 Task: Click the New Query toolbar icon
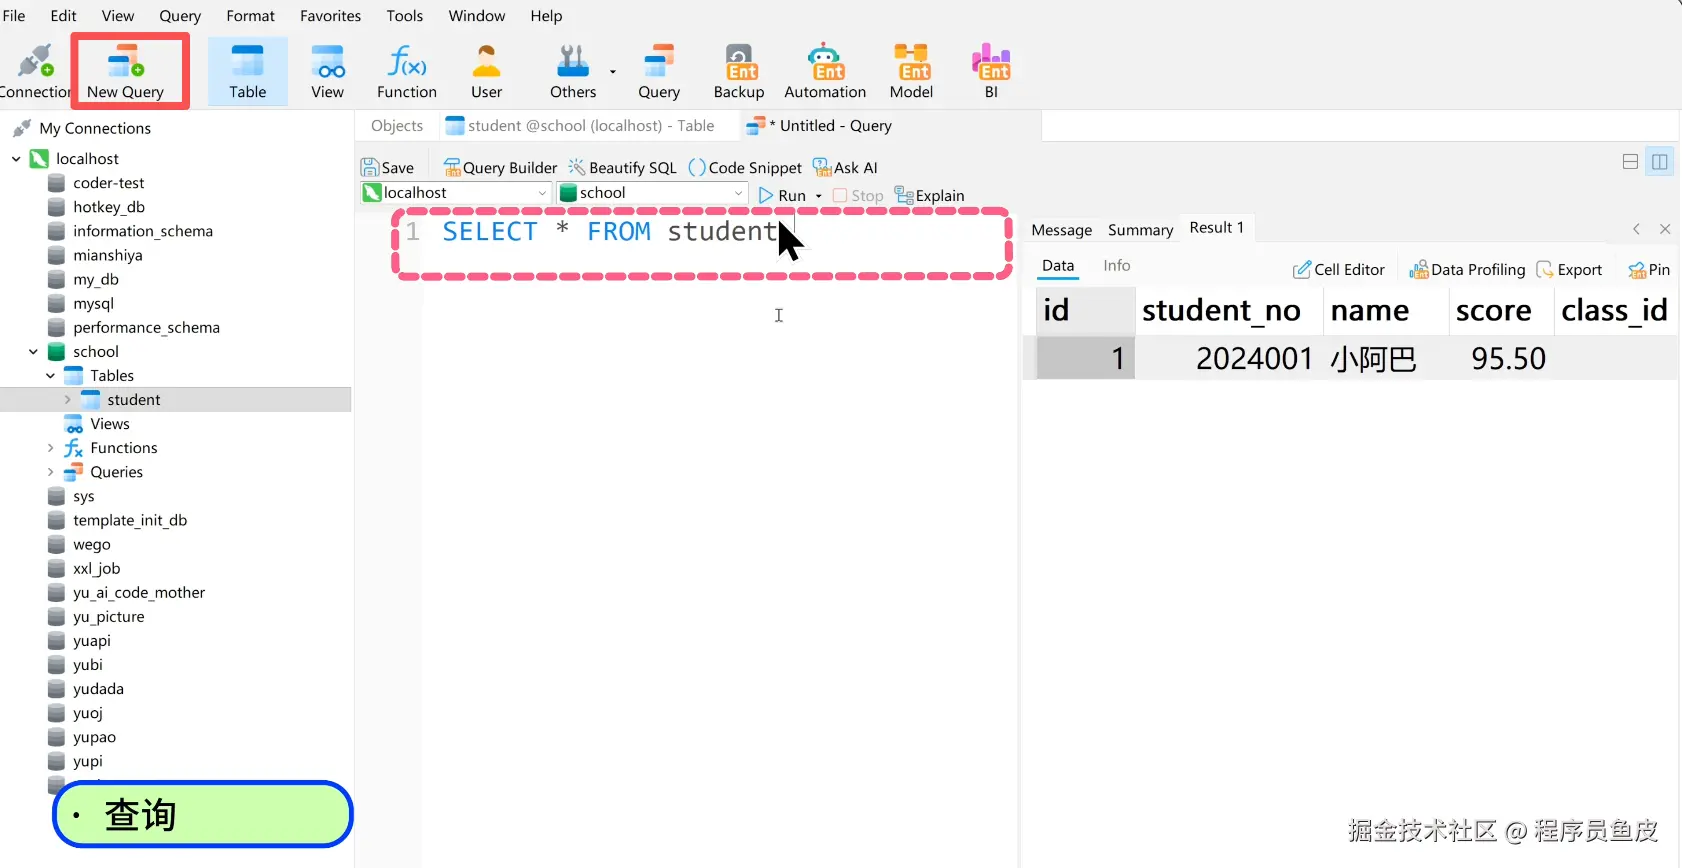point(126,71)
